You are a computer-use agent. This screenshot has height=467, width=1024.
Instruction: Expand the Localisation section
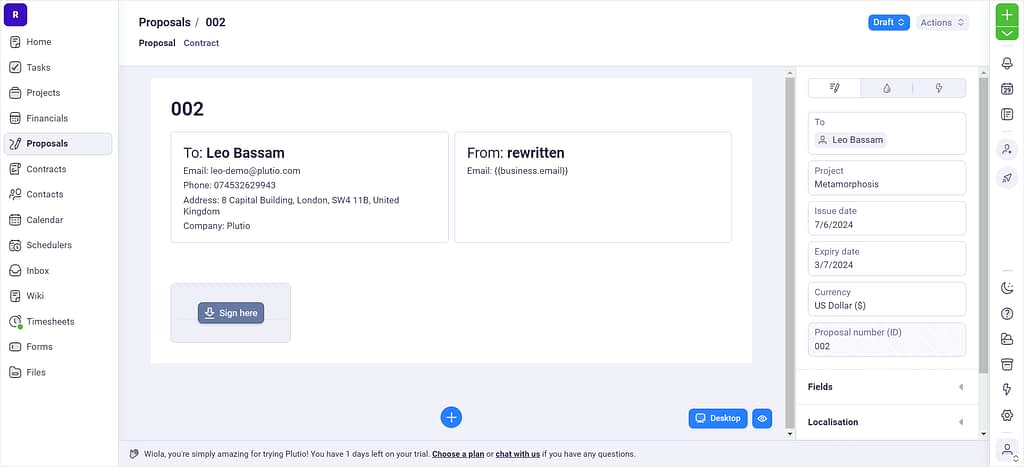pyautogui.click(x=887, y=422)
